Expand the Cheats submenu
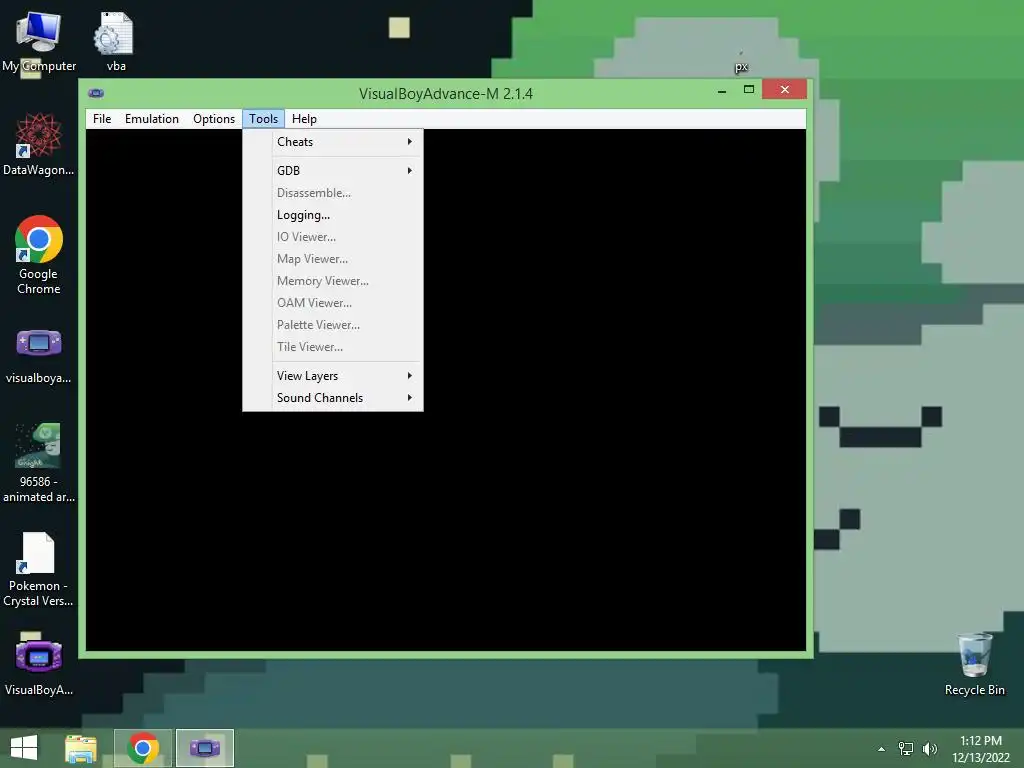This screenshot has height=768, width=1024. coord(333,142)
